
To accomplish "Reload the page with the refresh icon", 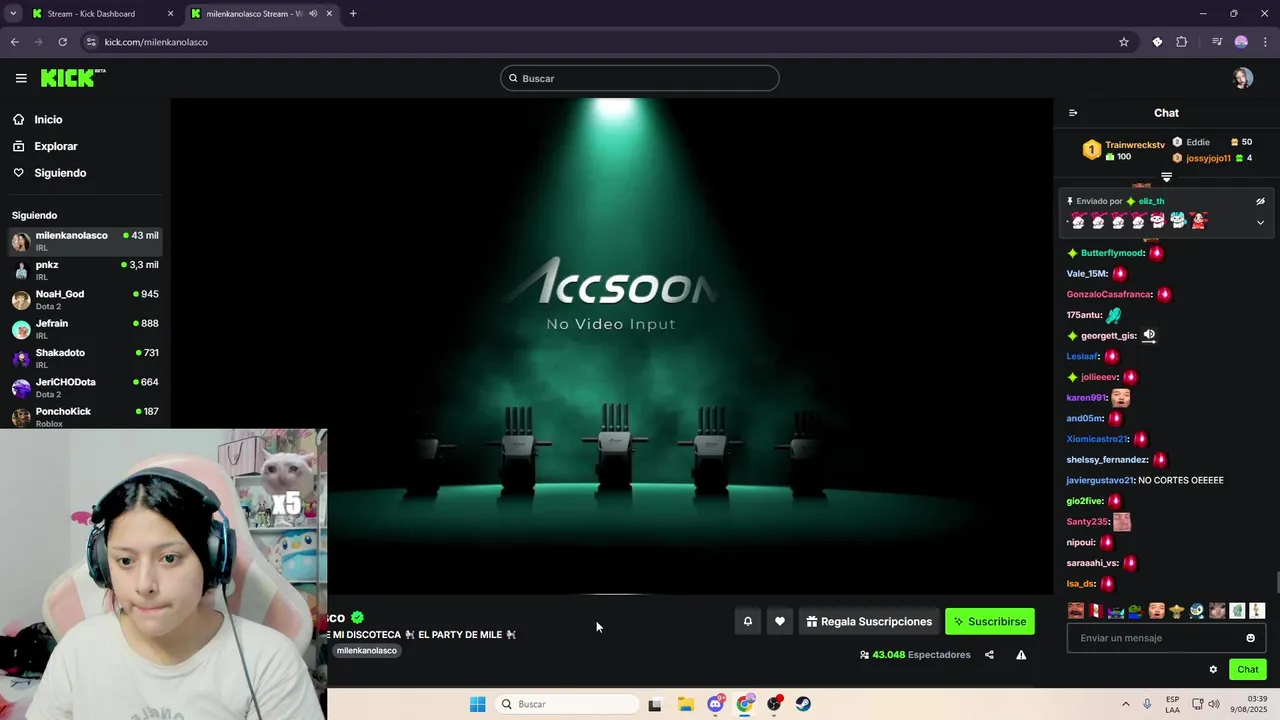I will (x=62, y=42).
